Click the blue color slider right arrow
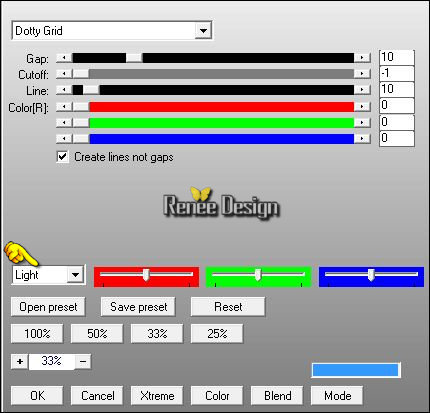430x413 pixels. coord(362,138)
